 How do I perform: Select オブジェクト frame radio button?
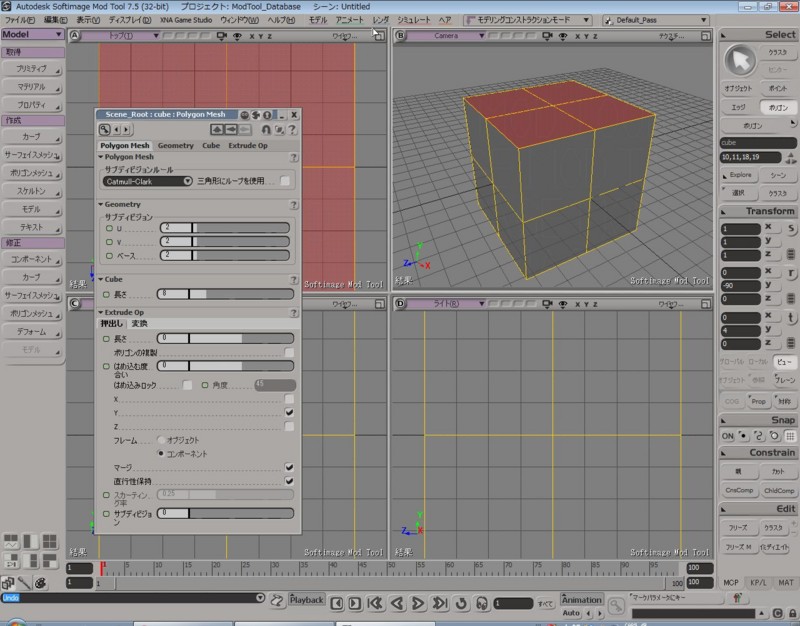(x=161, y=440)
